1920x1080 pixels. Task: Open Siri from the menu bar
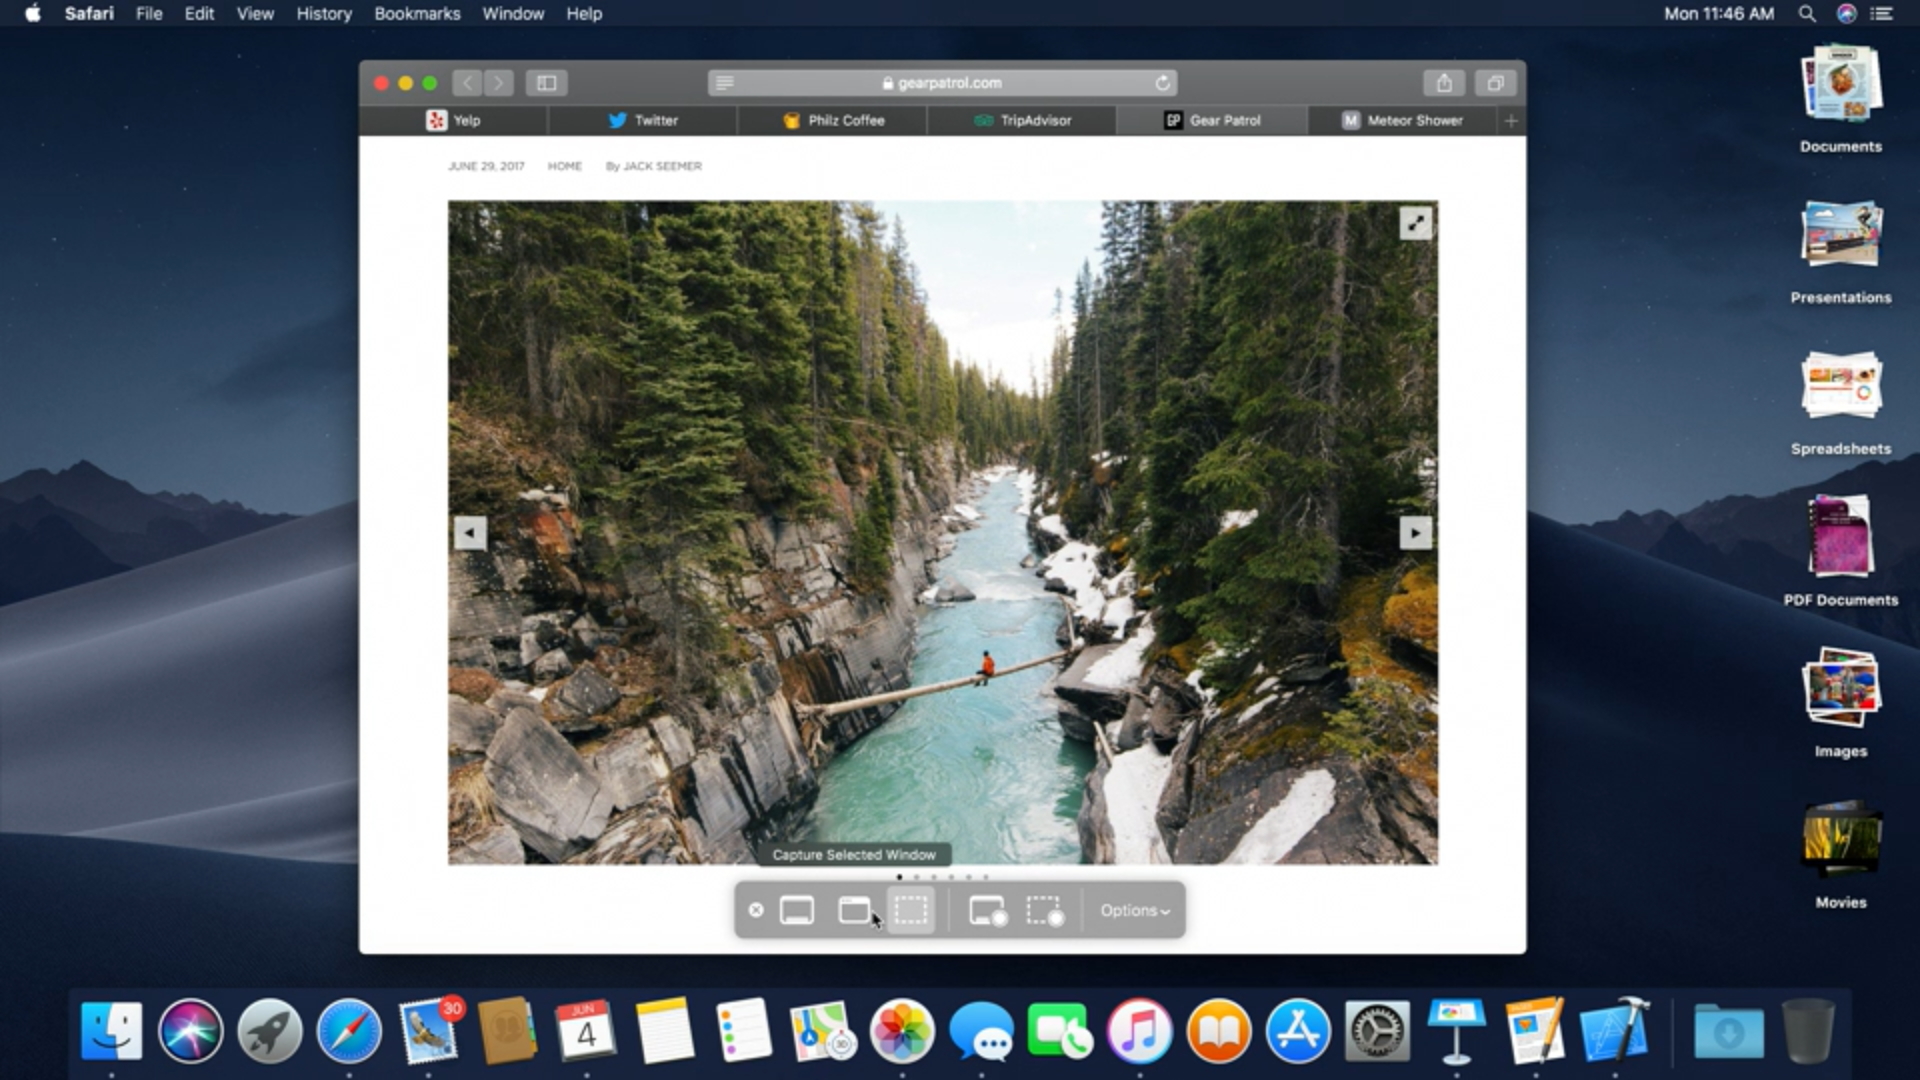[x=1846, y=13]
